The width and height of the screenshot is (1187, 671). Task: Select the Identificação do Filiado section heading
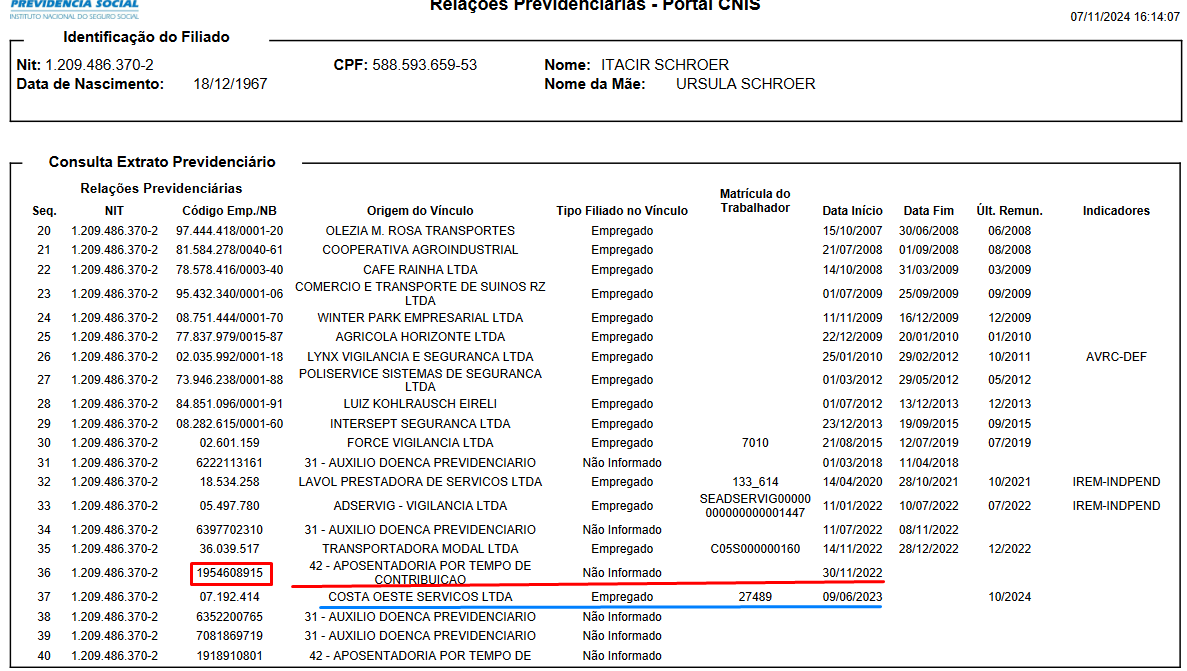[146, 37]
